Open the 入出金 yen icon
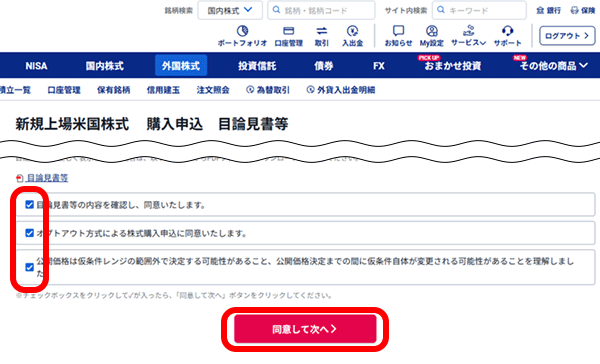The height and width of the screenshot is (364, 600). (352, 31)
